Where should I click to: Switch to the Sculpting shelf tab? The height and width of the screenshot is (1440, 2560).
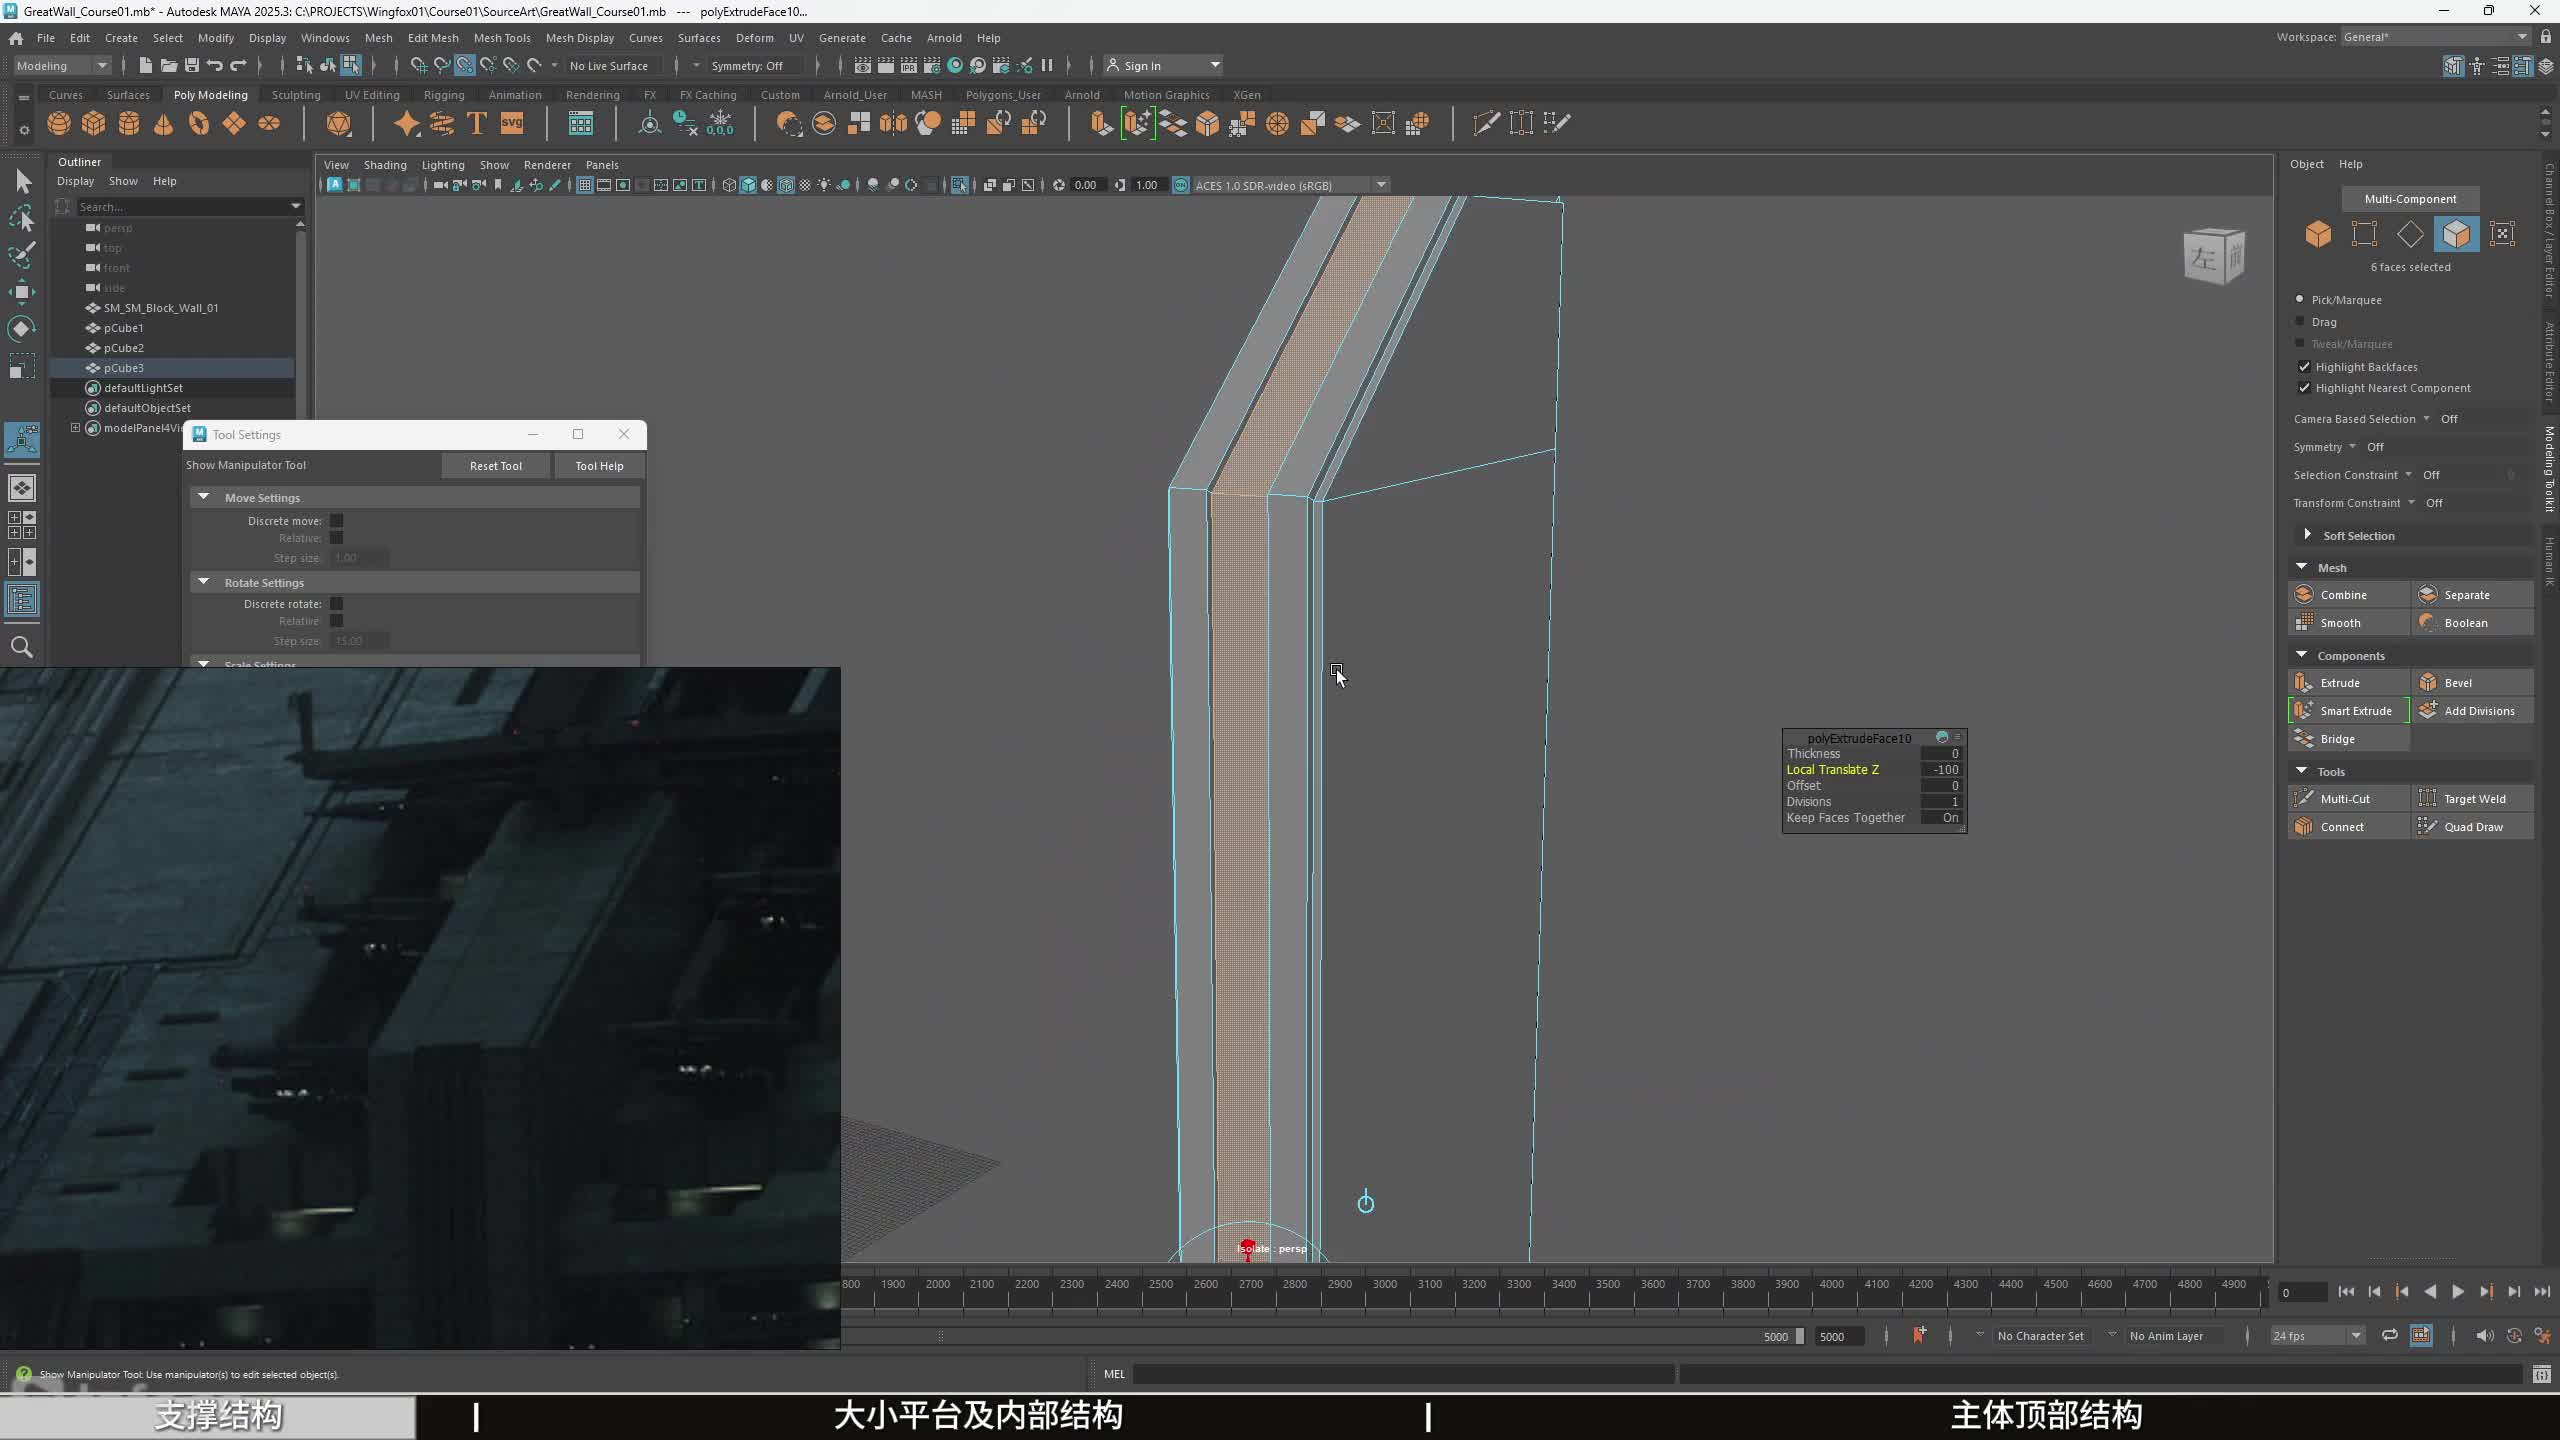coord(295,95)
